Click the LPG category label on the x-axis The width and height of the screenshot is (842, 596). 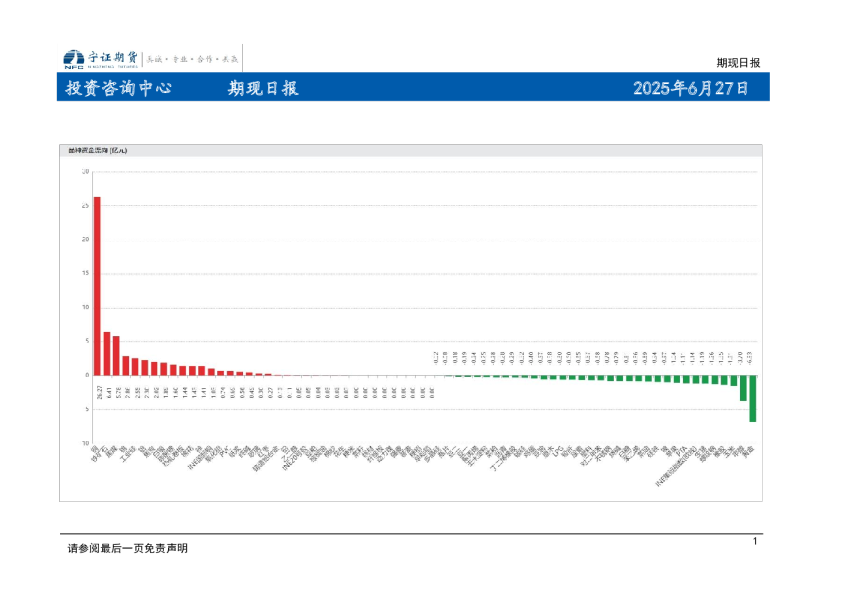point(554,451)
